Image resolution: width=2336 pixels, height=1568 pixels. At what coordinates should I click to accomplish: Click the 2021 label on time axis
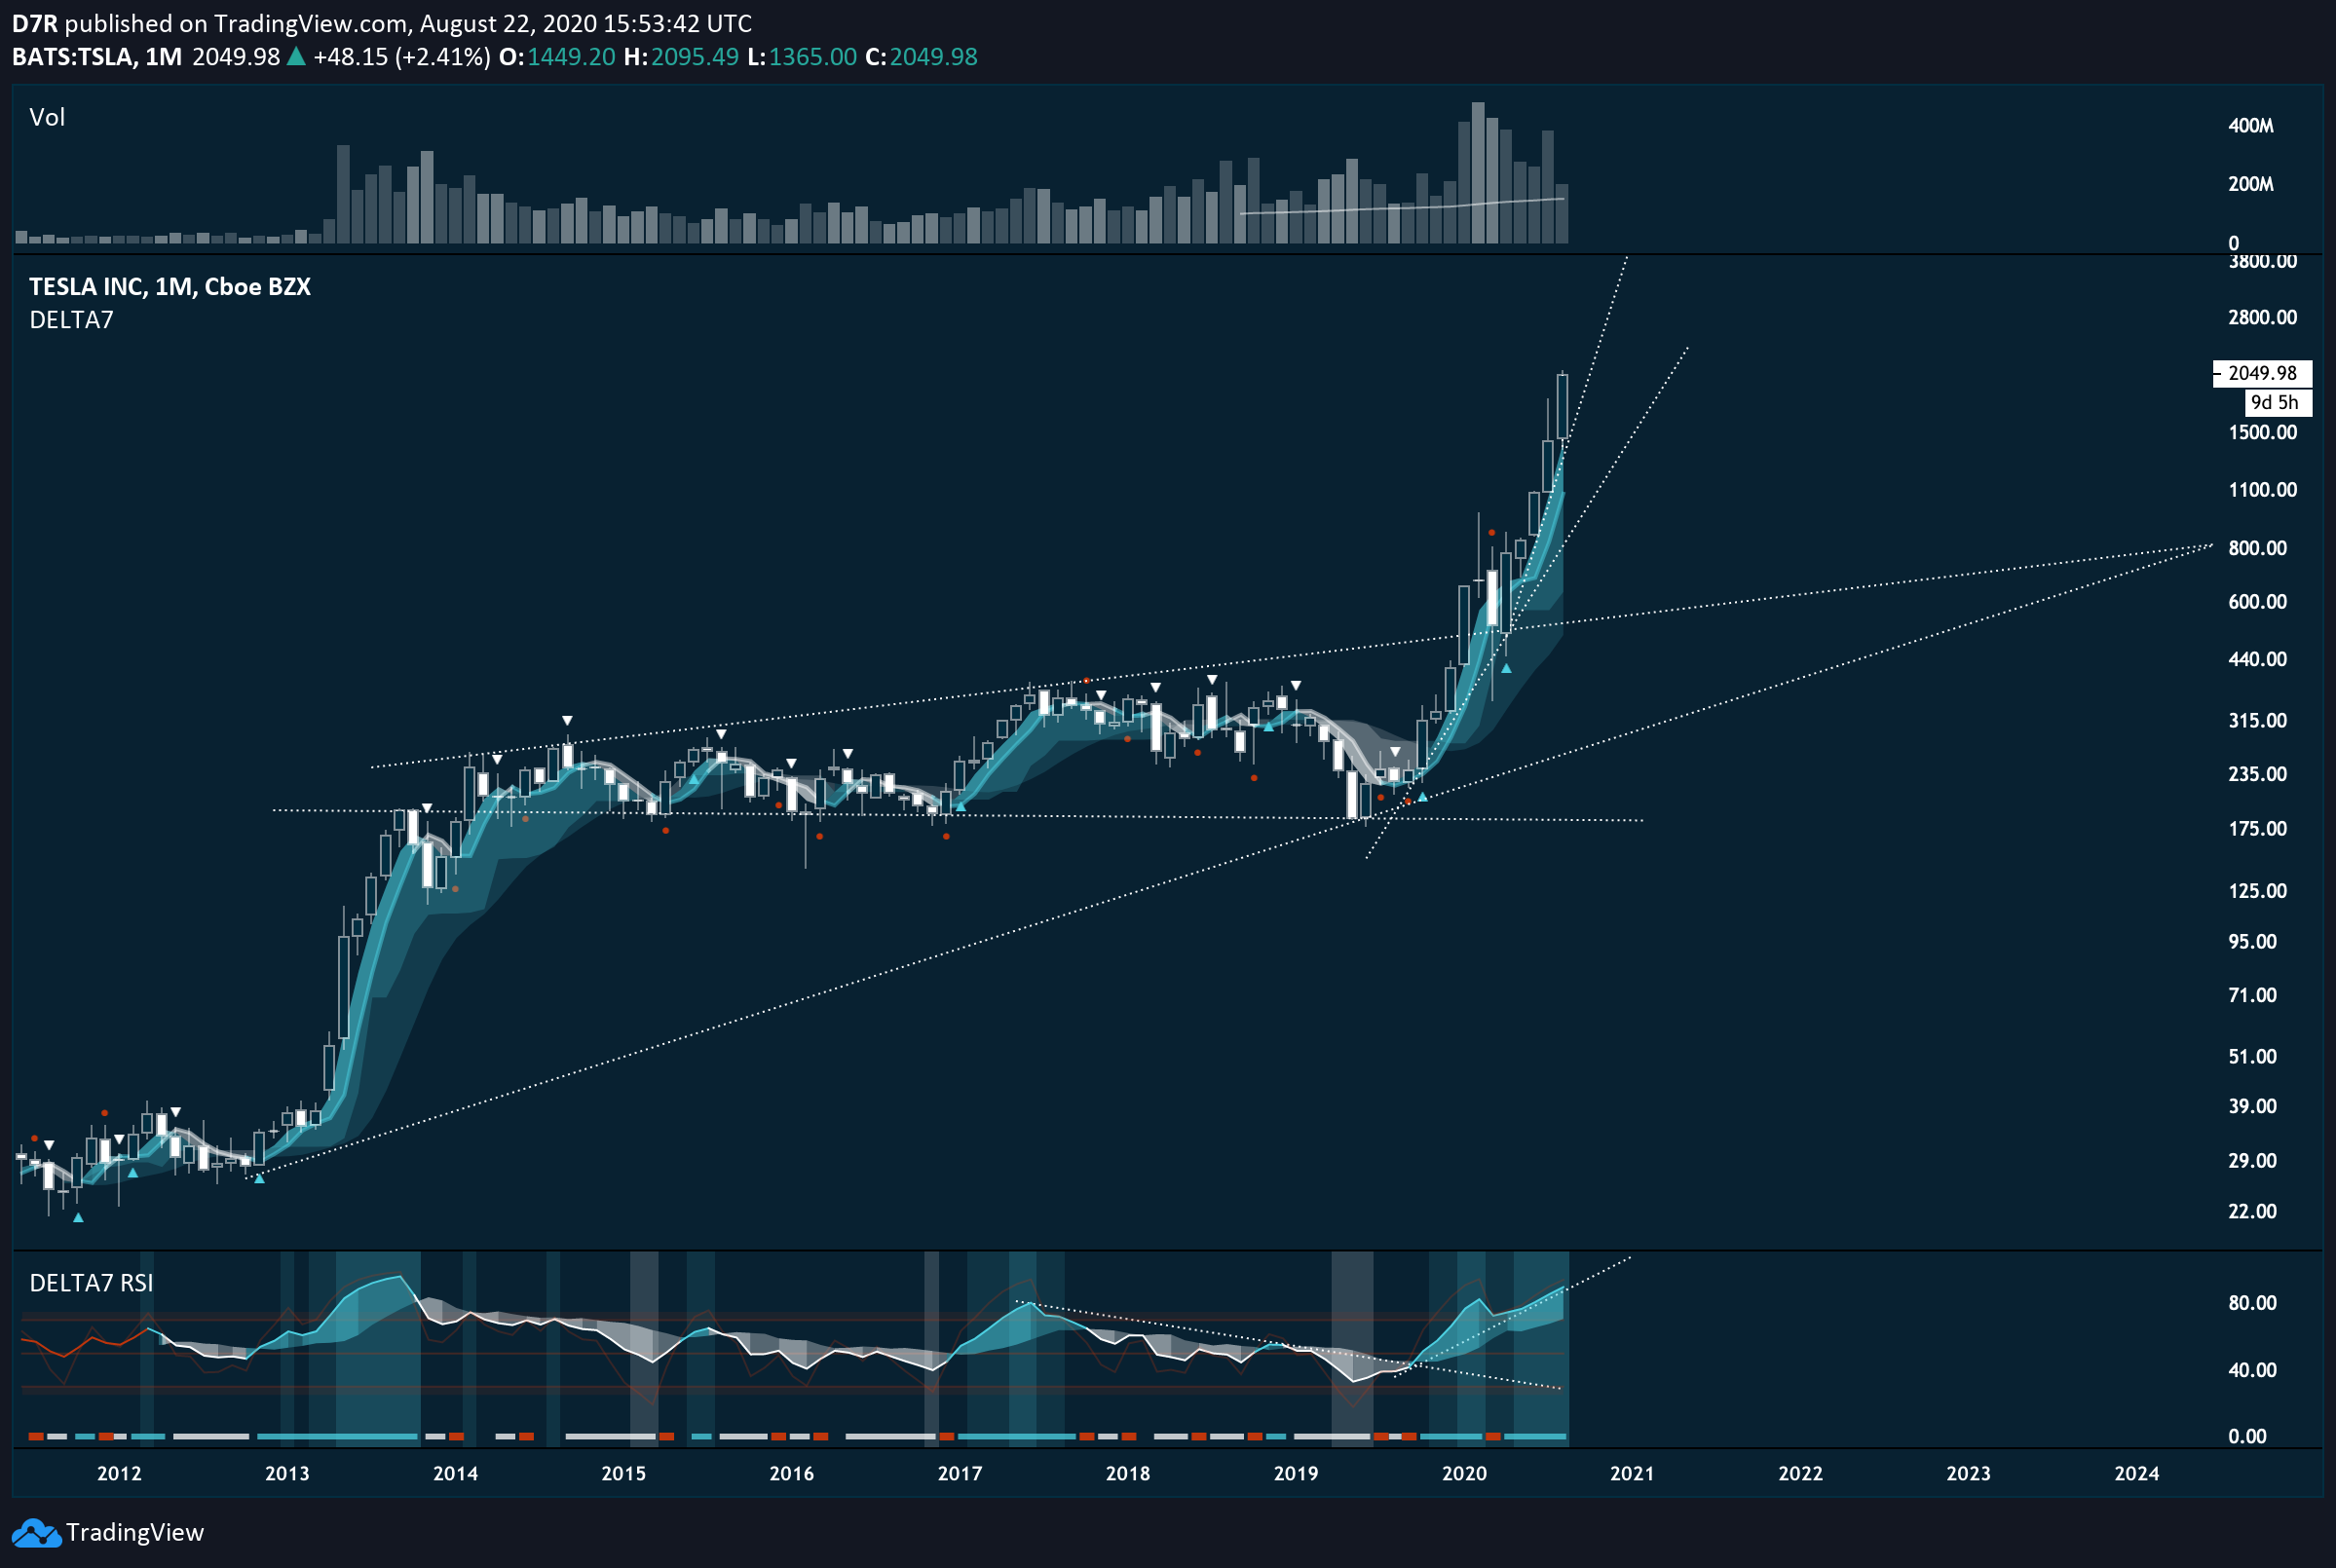pos(1632,1474)
